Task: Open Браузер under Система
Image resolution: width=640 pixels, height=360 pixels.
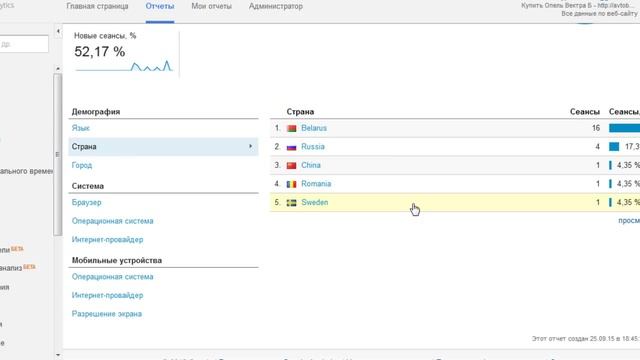Action: click(x=87, y=202)
